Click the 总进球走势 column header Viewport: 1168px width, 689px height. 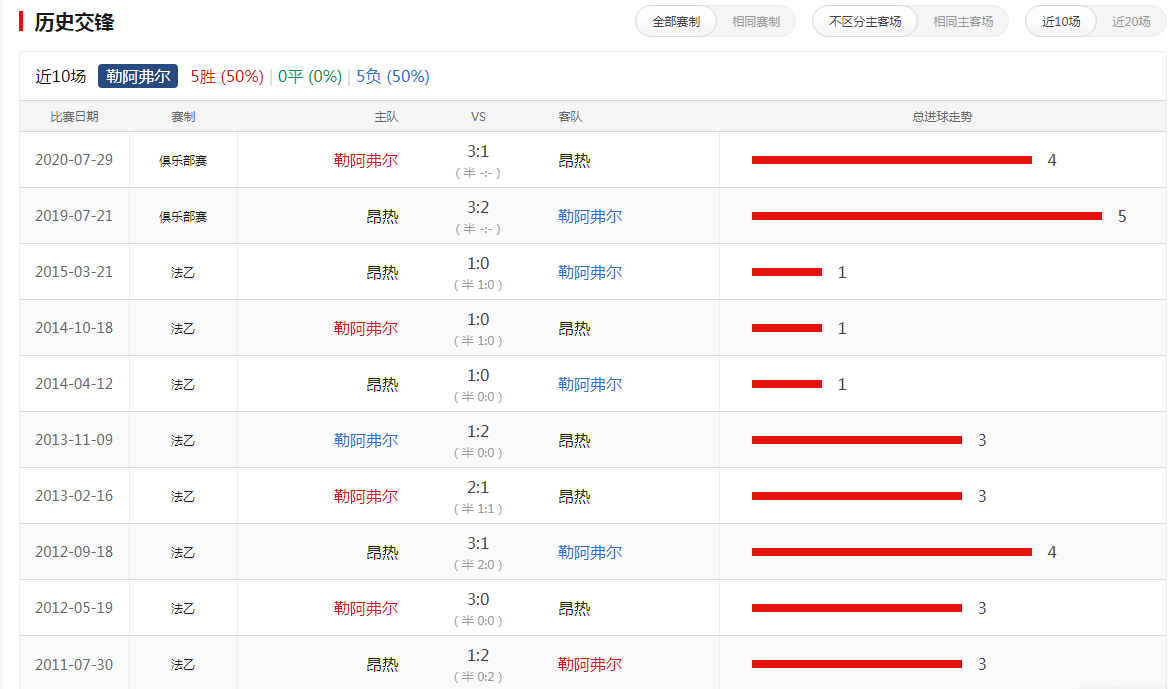[x=942, y=116]
